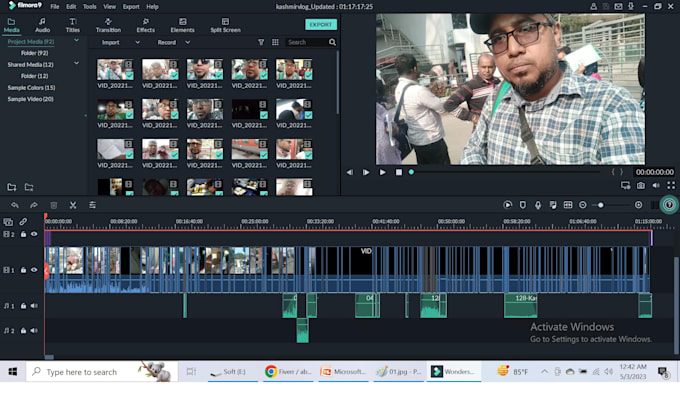The height and width of the screenshot is (409, 680).
Task: Take a snapshot with the camera icon
Action: [x=641, y=186]
